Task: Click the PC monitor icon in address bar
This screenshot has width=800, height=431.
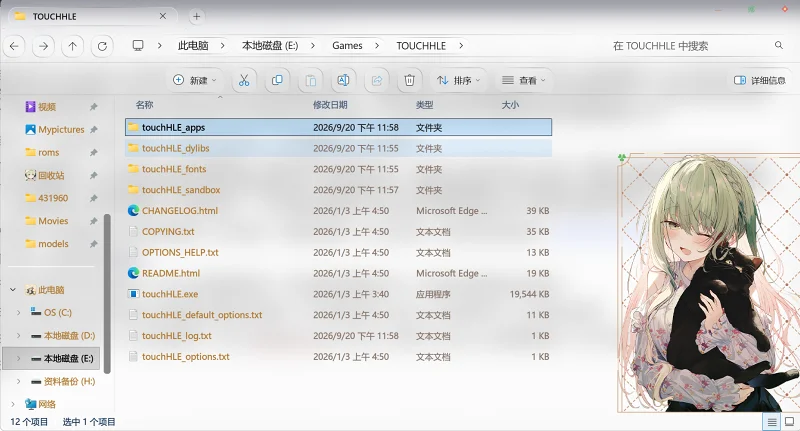Action: (x=138, y=45)
